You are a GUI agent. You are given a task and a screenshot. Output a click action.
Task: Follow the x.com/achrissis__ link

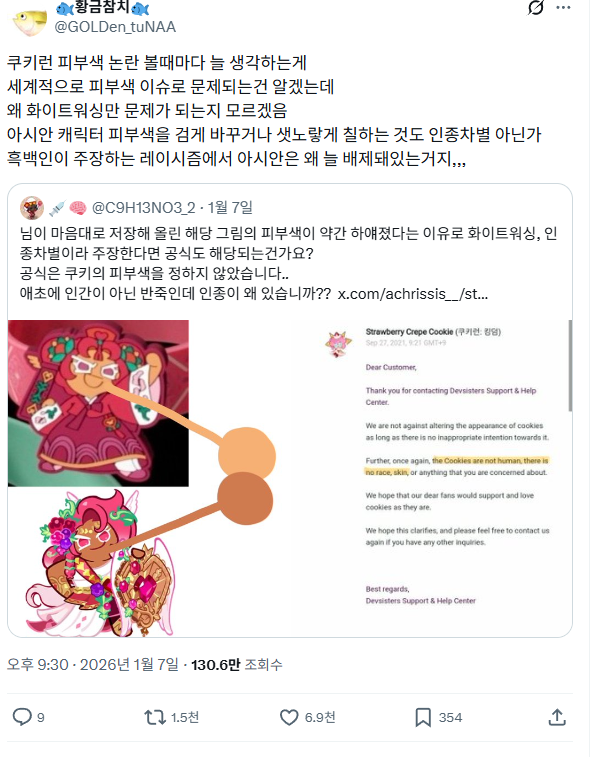413,294
